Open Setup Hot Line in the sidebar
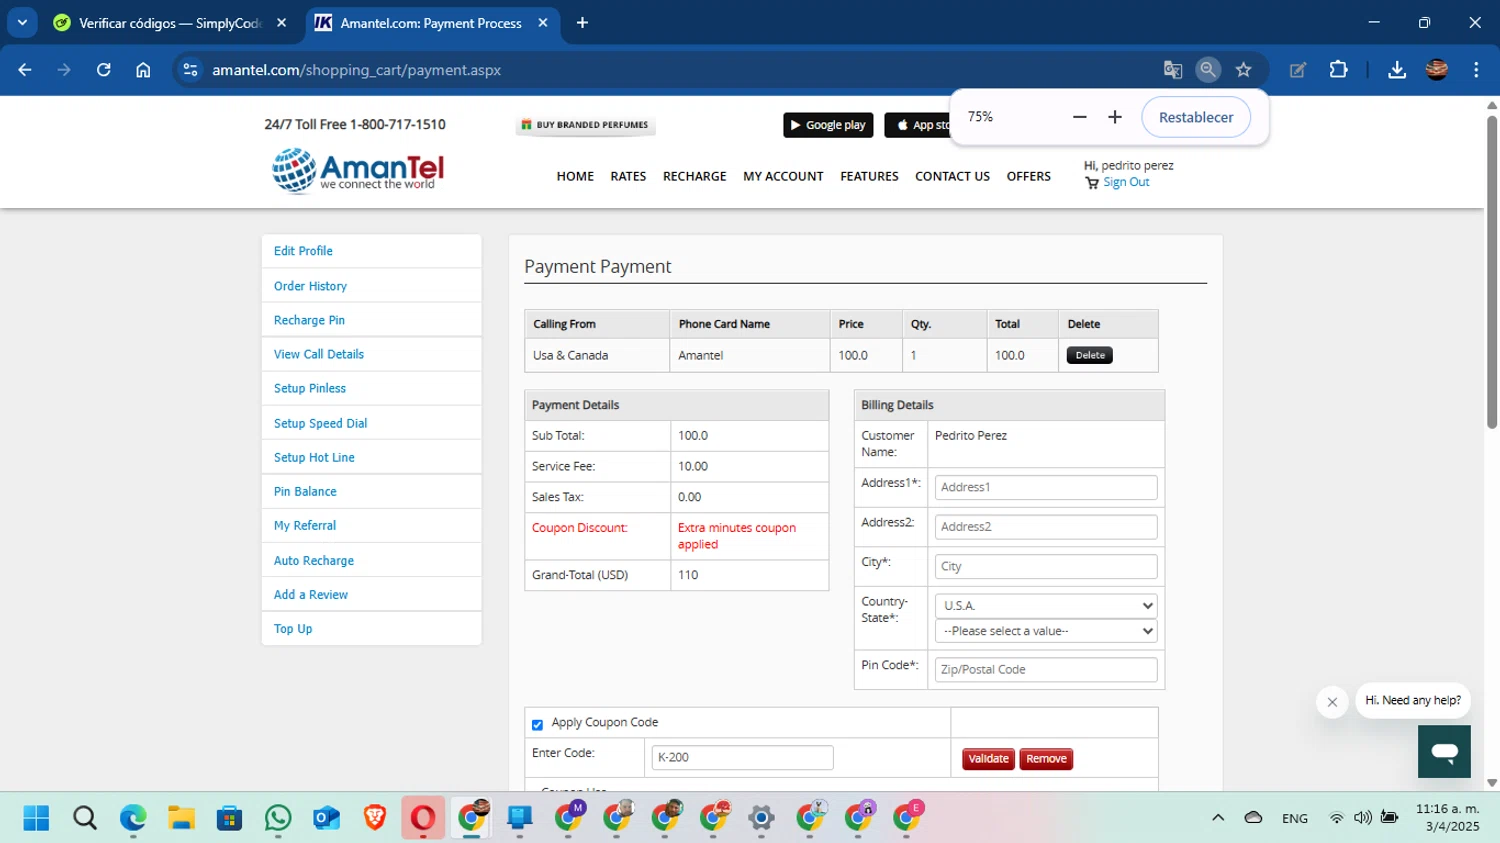This screenshot has height=843, width=1500. [314, 457]
